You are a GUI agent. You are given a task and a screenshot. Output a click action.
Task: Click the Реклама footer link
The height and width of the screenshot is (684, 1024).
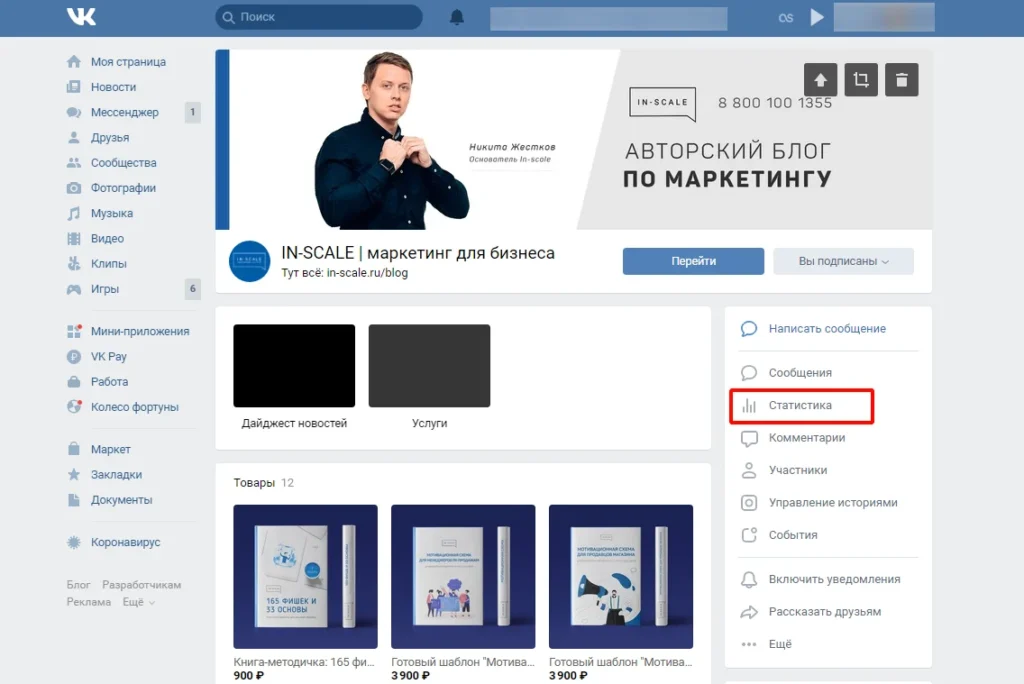[x=89, y=602]
